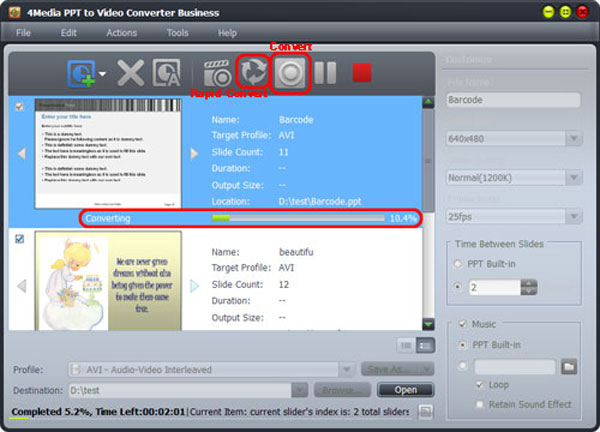Click the round Convert button
The height and width of the screenshot is (432, 600).
[290, 73]
